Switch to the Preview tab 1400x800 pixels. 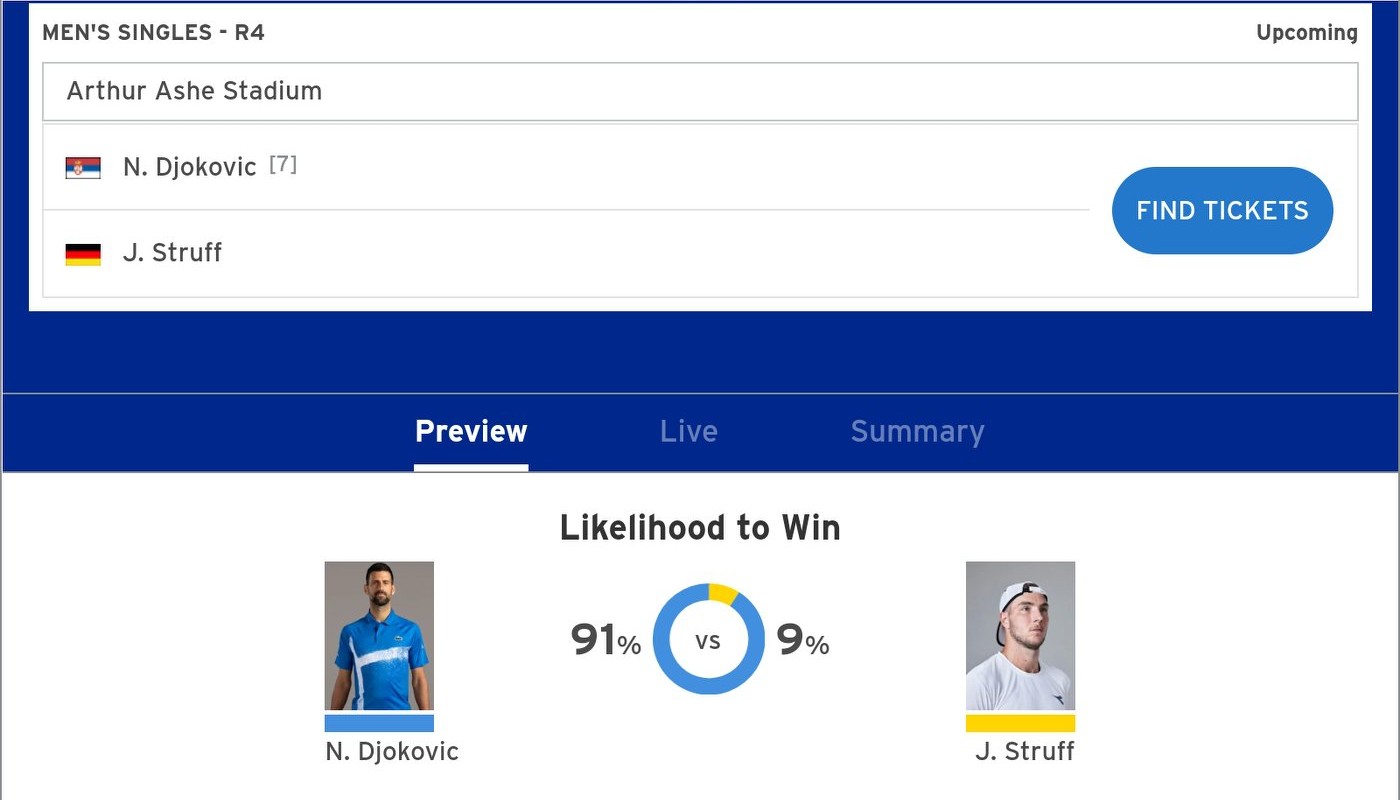click(471, 432)
